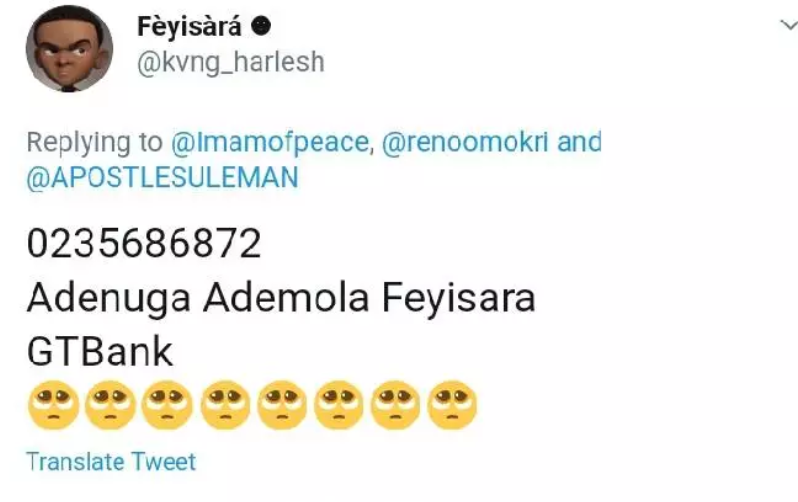The width and height of the screenshot is (798, 502).
Task: Click the first rolling-eyes emoji
Action: tap(53, 405)
